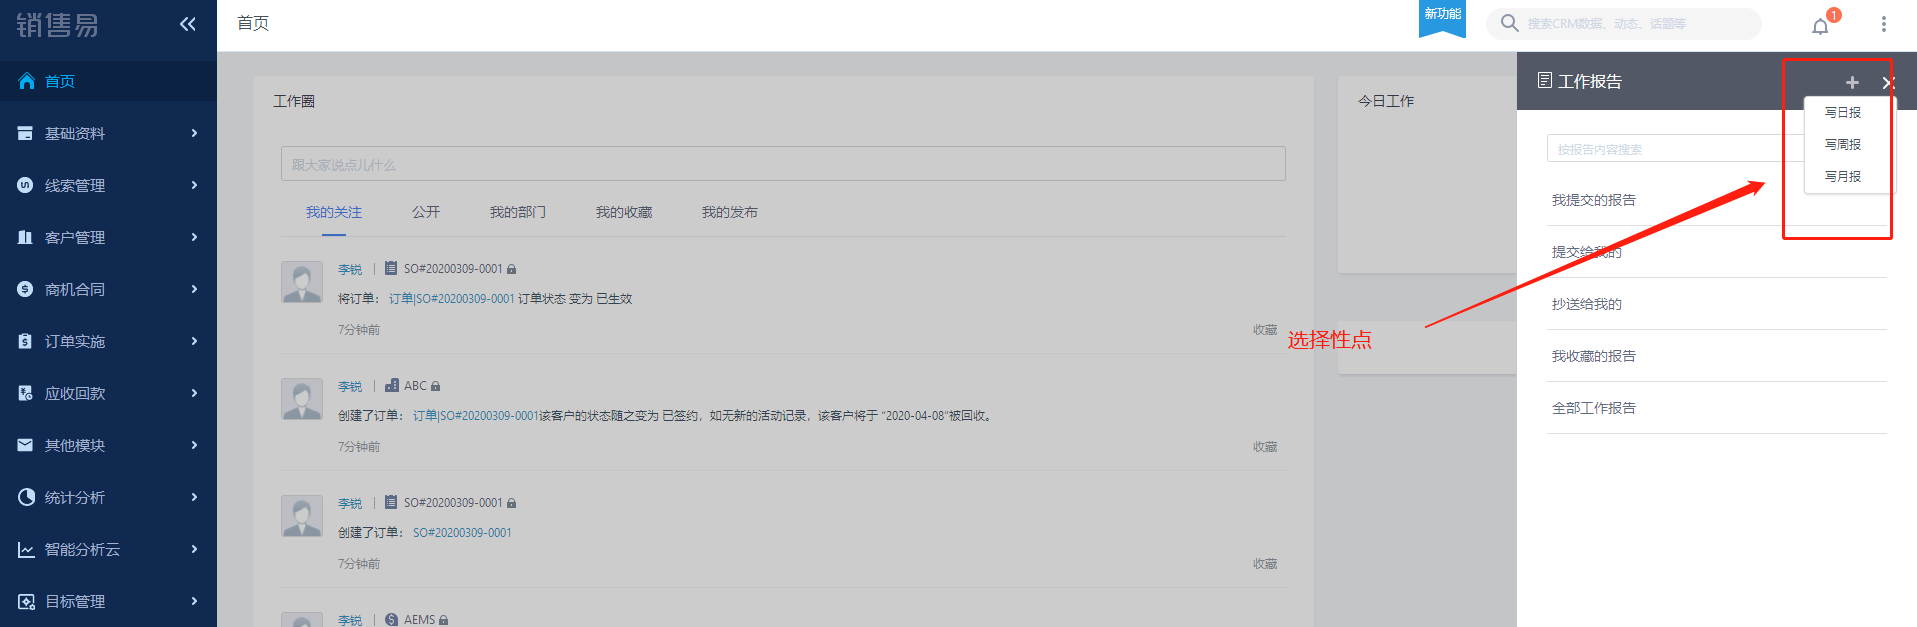This screenshot has height=627, width=1917.
Task: Click the lock icon after ABC
Action: [435, 386]
